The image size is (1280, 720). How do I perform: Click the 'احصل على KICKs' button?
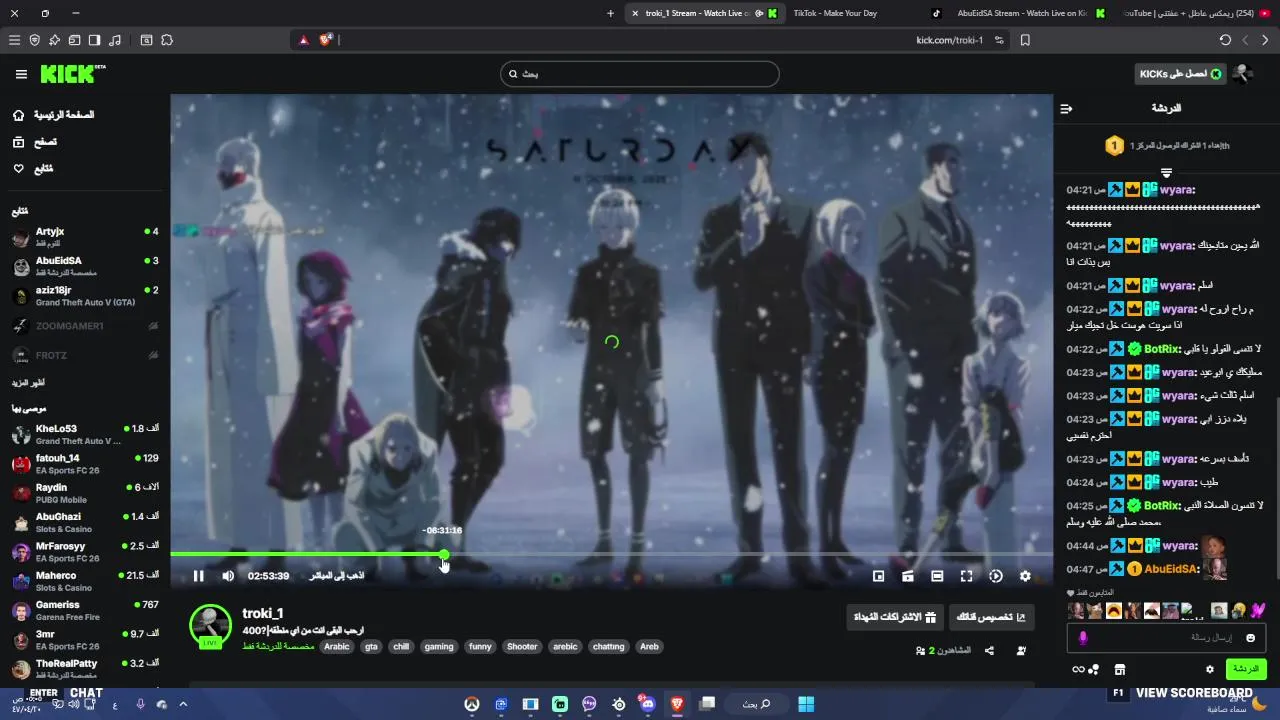[1180, 74]
